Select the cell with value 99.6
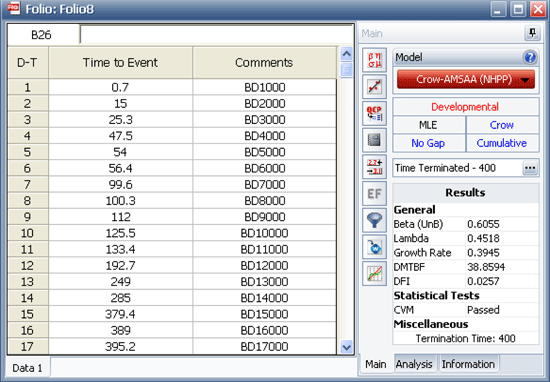 121,184
